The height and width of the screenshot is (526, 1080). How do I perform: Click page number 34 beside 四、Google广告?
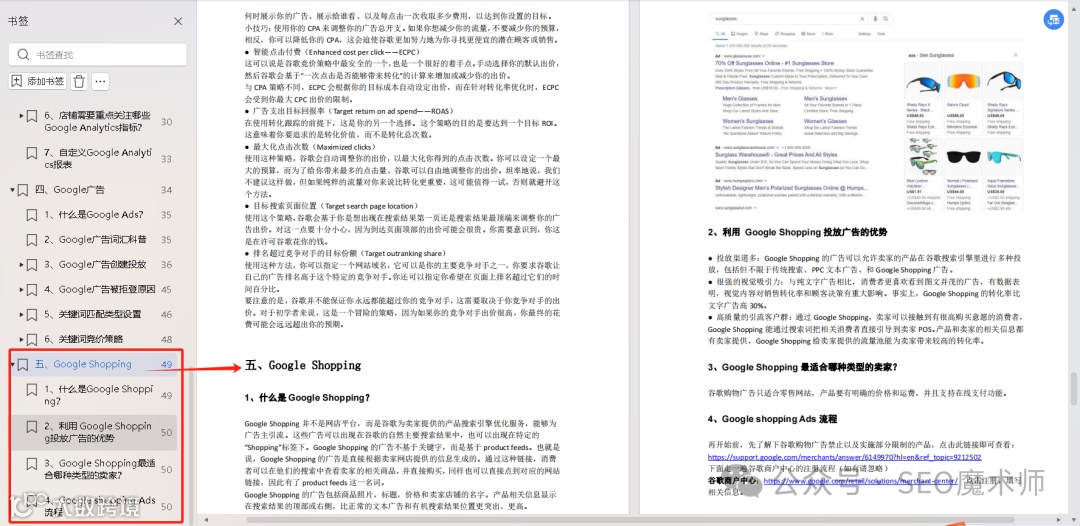[166, 190]
